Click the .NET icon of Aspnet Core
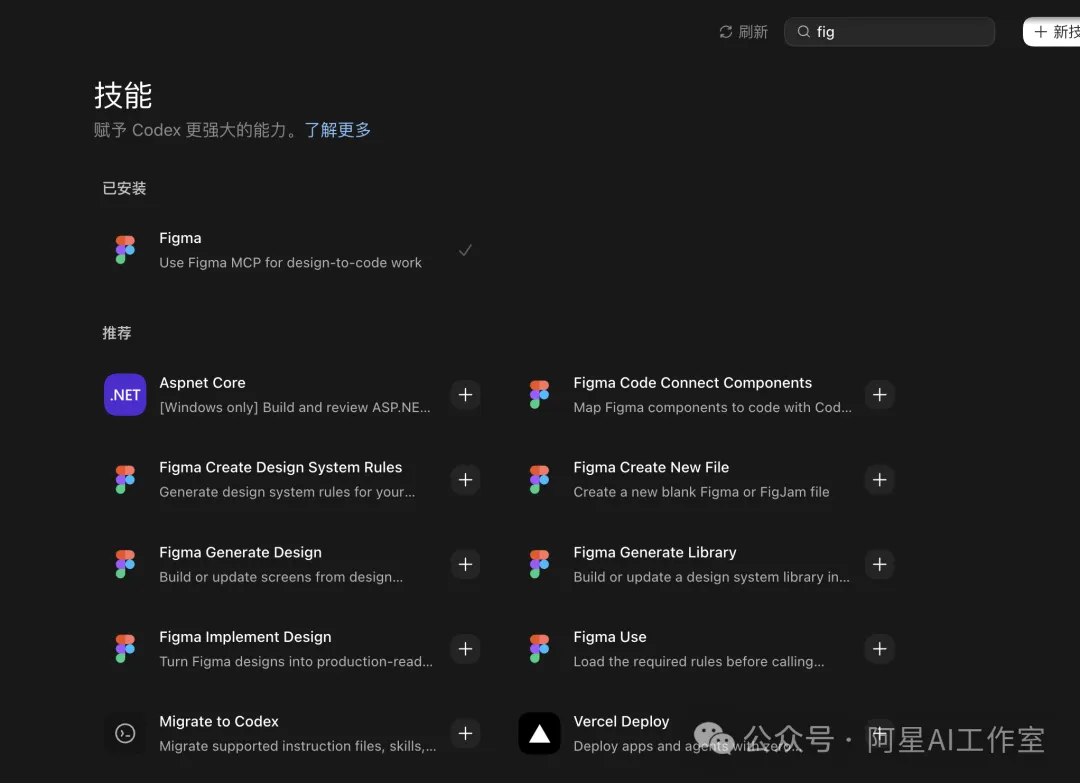 125,395
